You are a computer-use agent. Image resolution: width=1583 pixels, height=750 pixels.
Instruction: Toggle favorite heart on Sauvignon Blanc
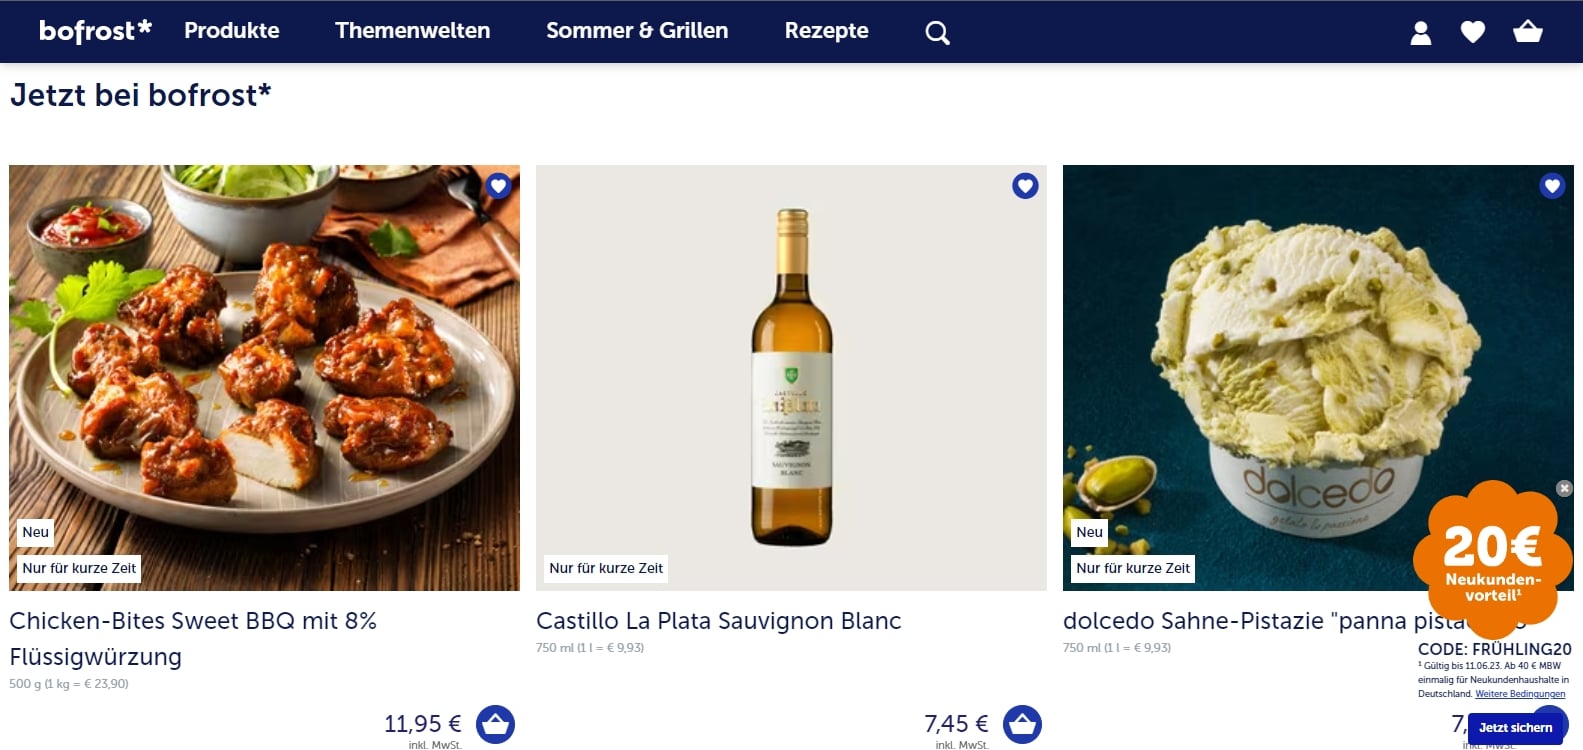click(x=1025, y=186)
